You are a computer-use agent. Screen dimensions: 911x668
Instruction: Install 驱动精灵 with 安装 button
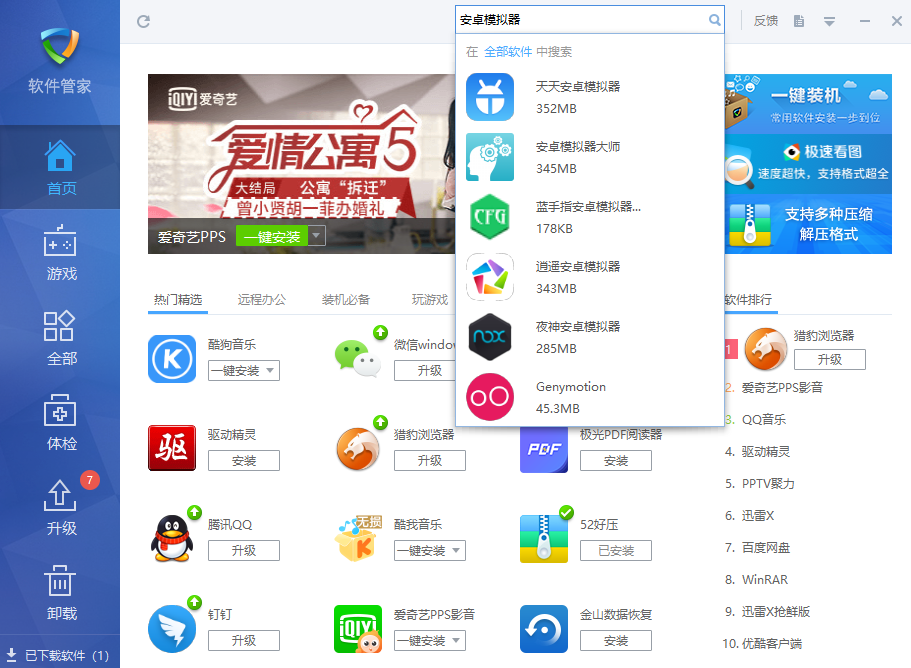click(x=244, y=461)
